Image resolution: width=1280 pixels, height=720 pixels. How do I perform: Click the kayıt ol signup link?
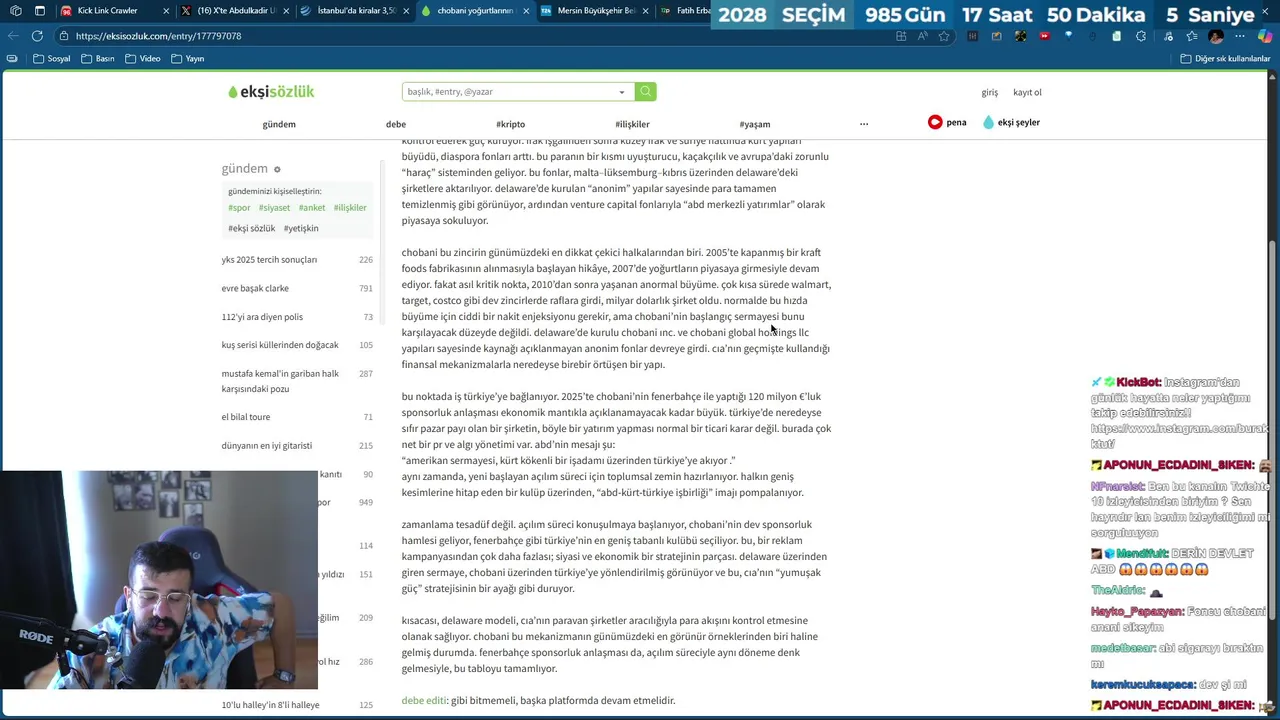click(1027, 92)
